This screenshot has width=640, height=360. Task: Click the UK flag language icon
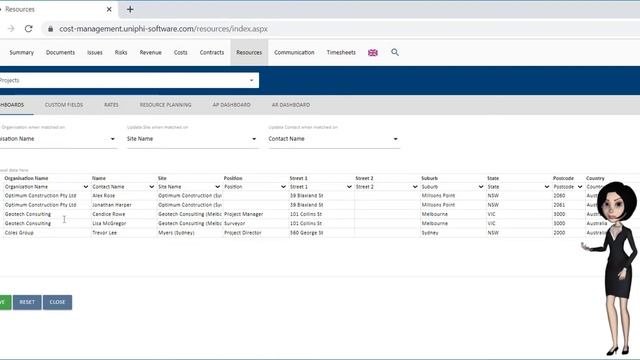click(373, 53)
